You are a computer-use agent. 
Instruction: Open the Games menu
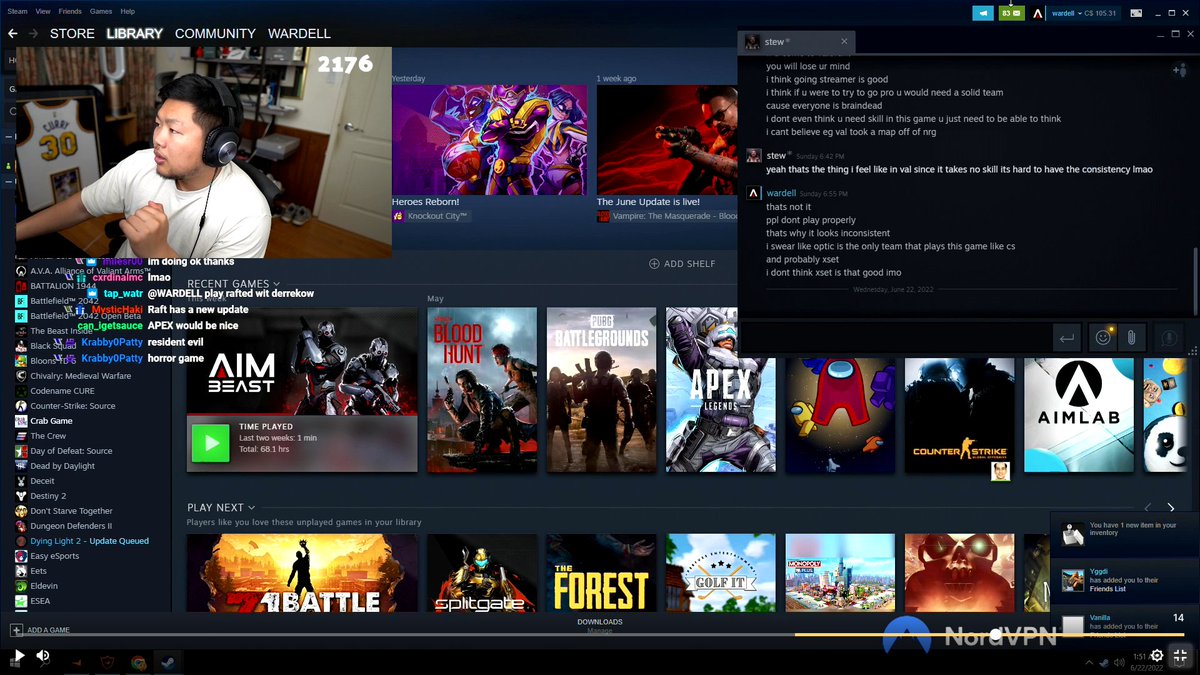click(101, 11)
